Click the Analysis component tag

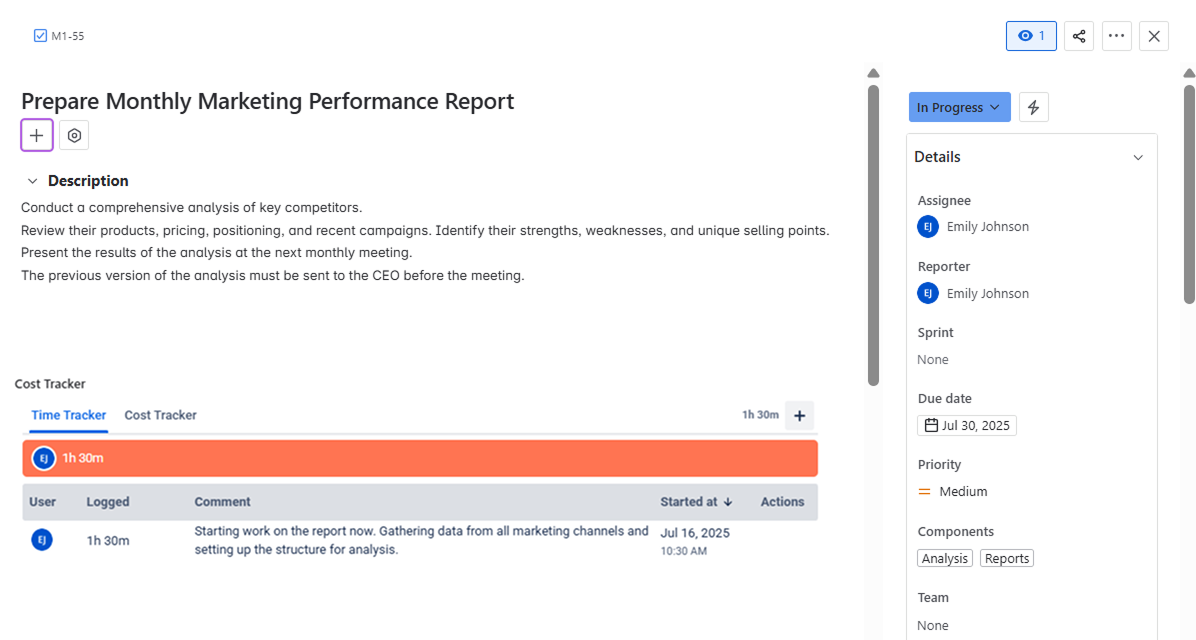point(945,558)
